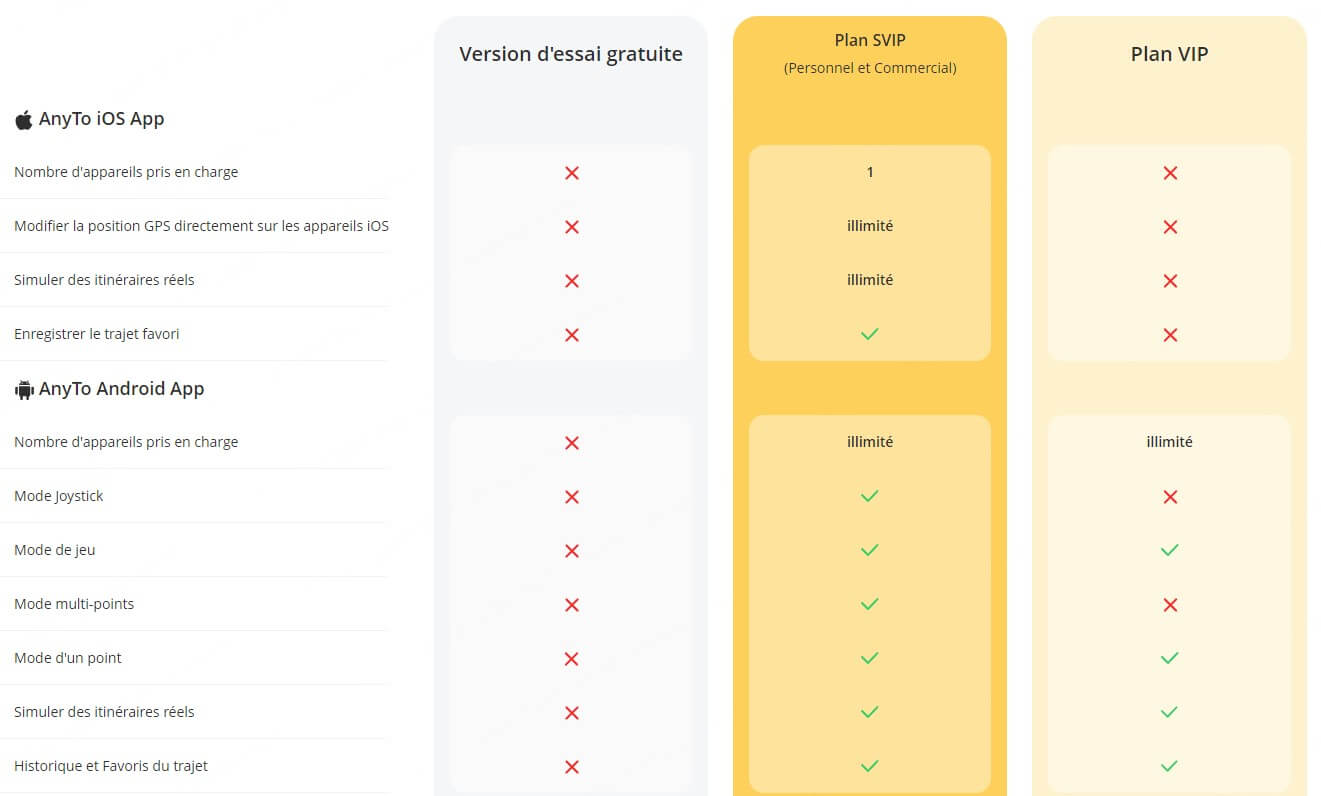Click the "Mode Joystick" row label
This screenshot has width=1321, height=796.
coord(59,496)
